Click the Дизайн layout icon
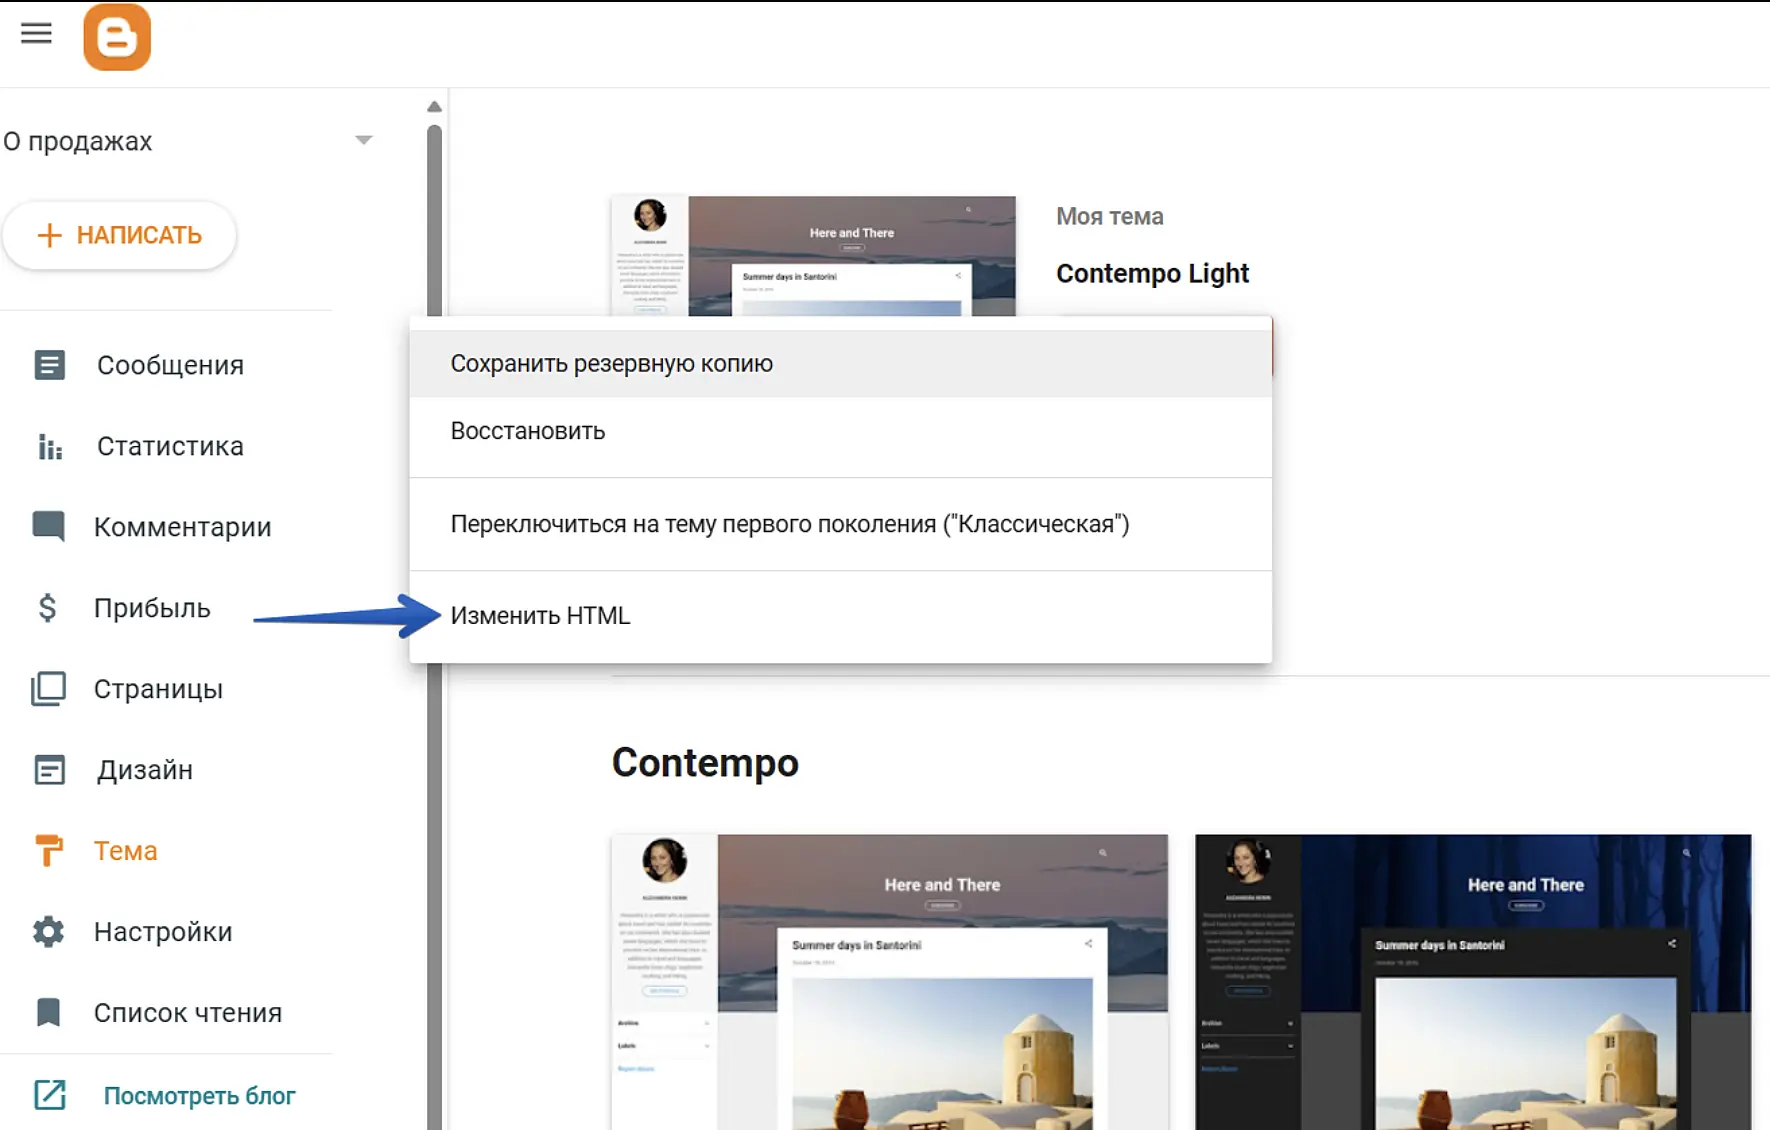Image resolution: width=1770 pixels, height=1130 pixels. (49, 770)
